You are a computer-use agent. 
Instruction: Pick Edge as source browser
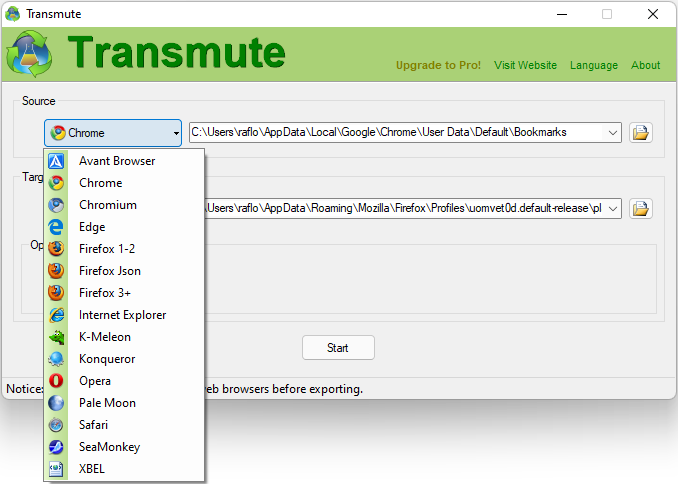tap(125, 227)
